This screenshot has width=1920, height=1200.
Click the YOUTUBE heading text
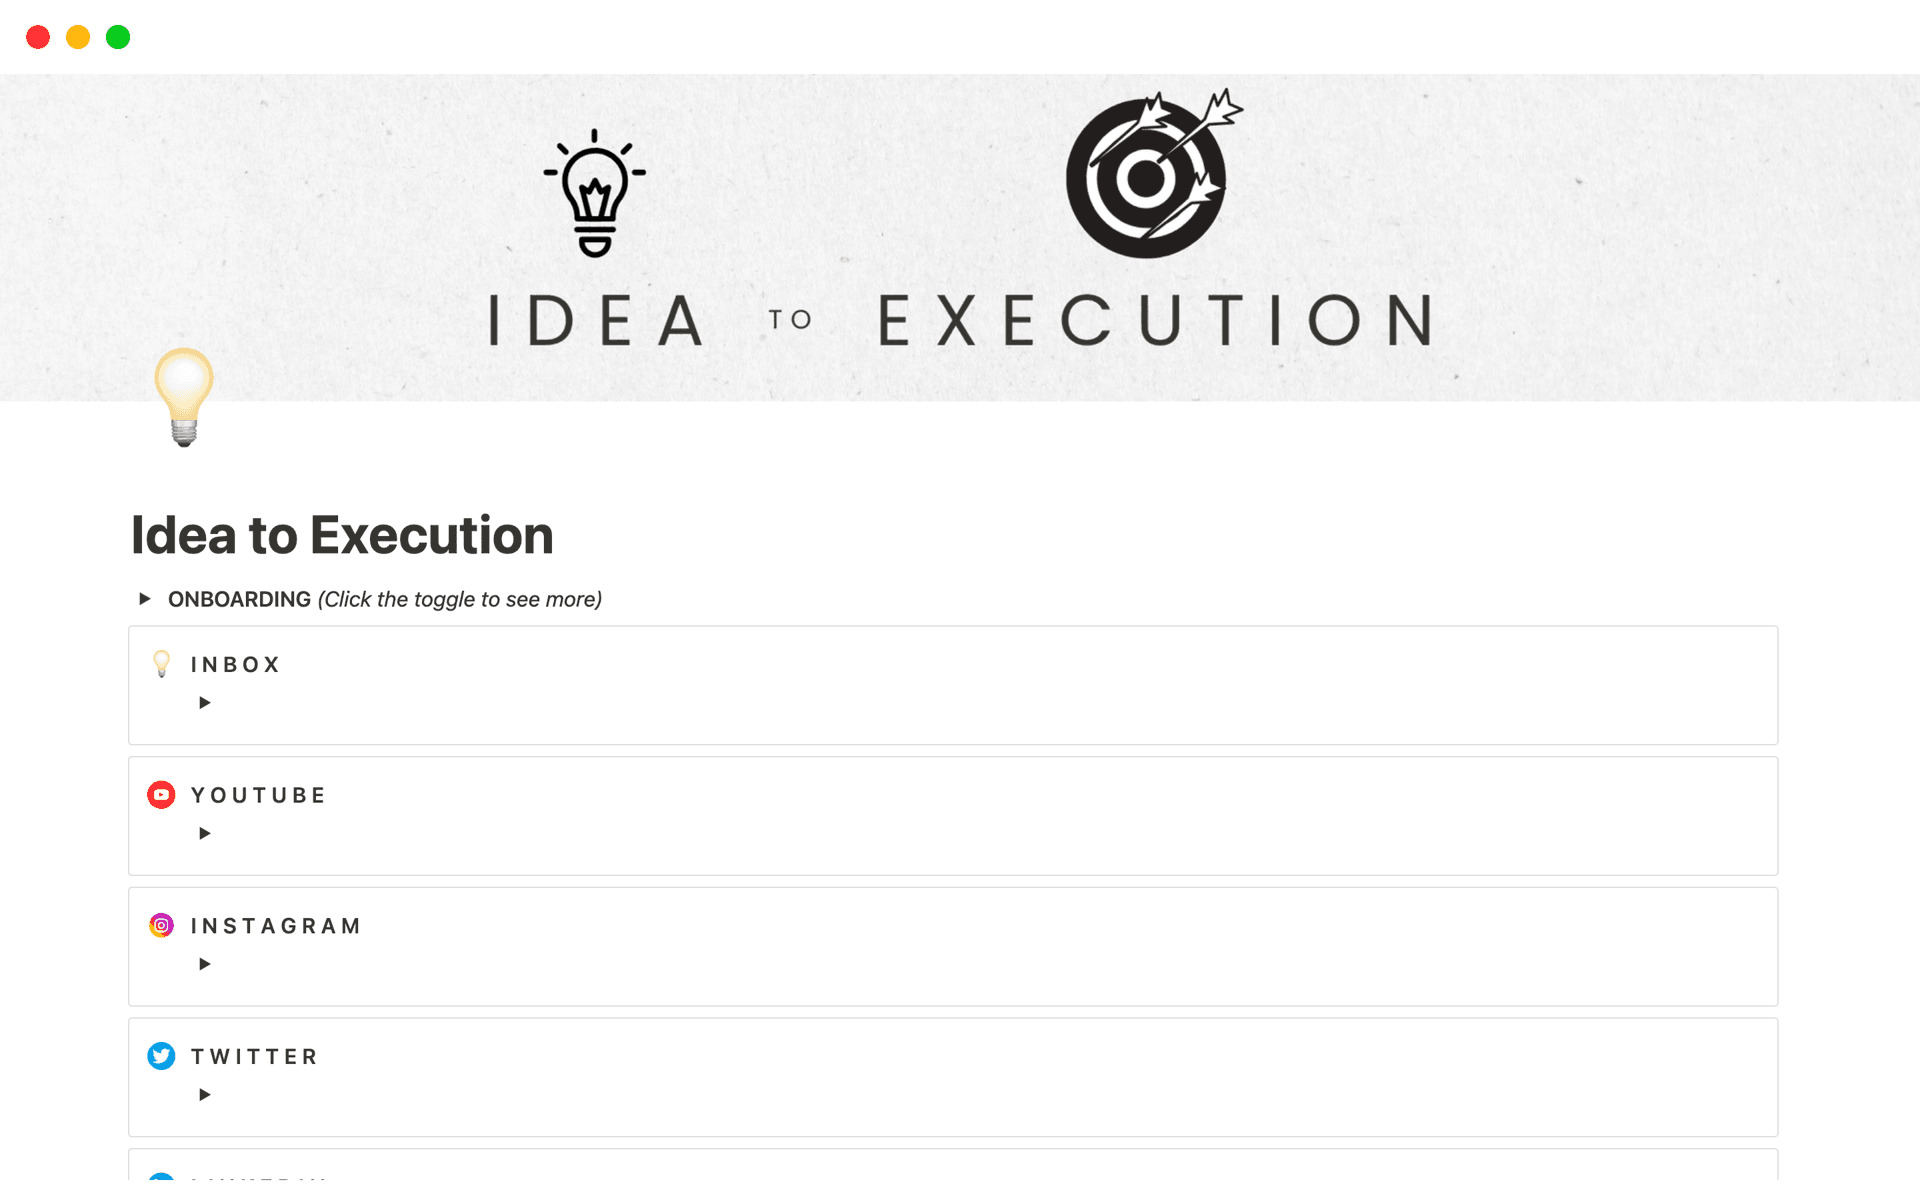pyautogui.click(x=258, y=796)
